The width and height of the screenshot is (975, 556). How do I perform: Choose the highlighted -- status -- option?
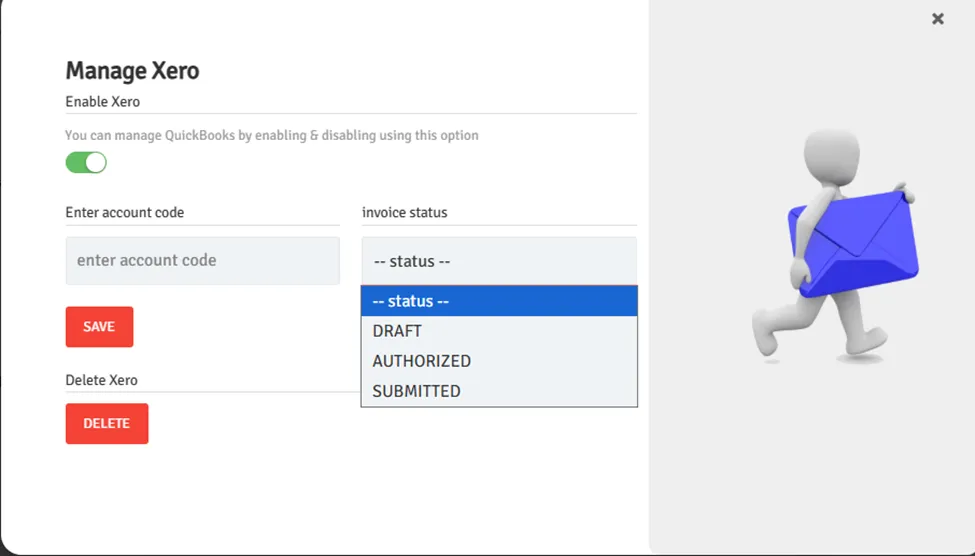click(499, 301)
